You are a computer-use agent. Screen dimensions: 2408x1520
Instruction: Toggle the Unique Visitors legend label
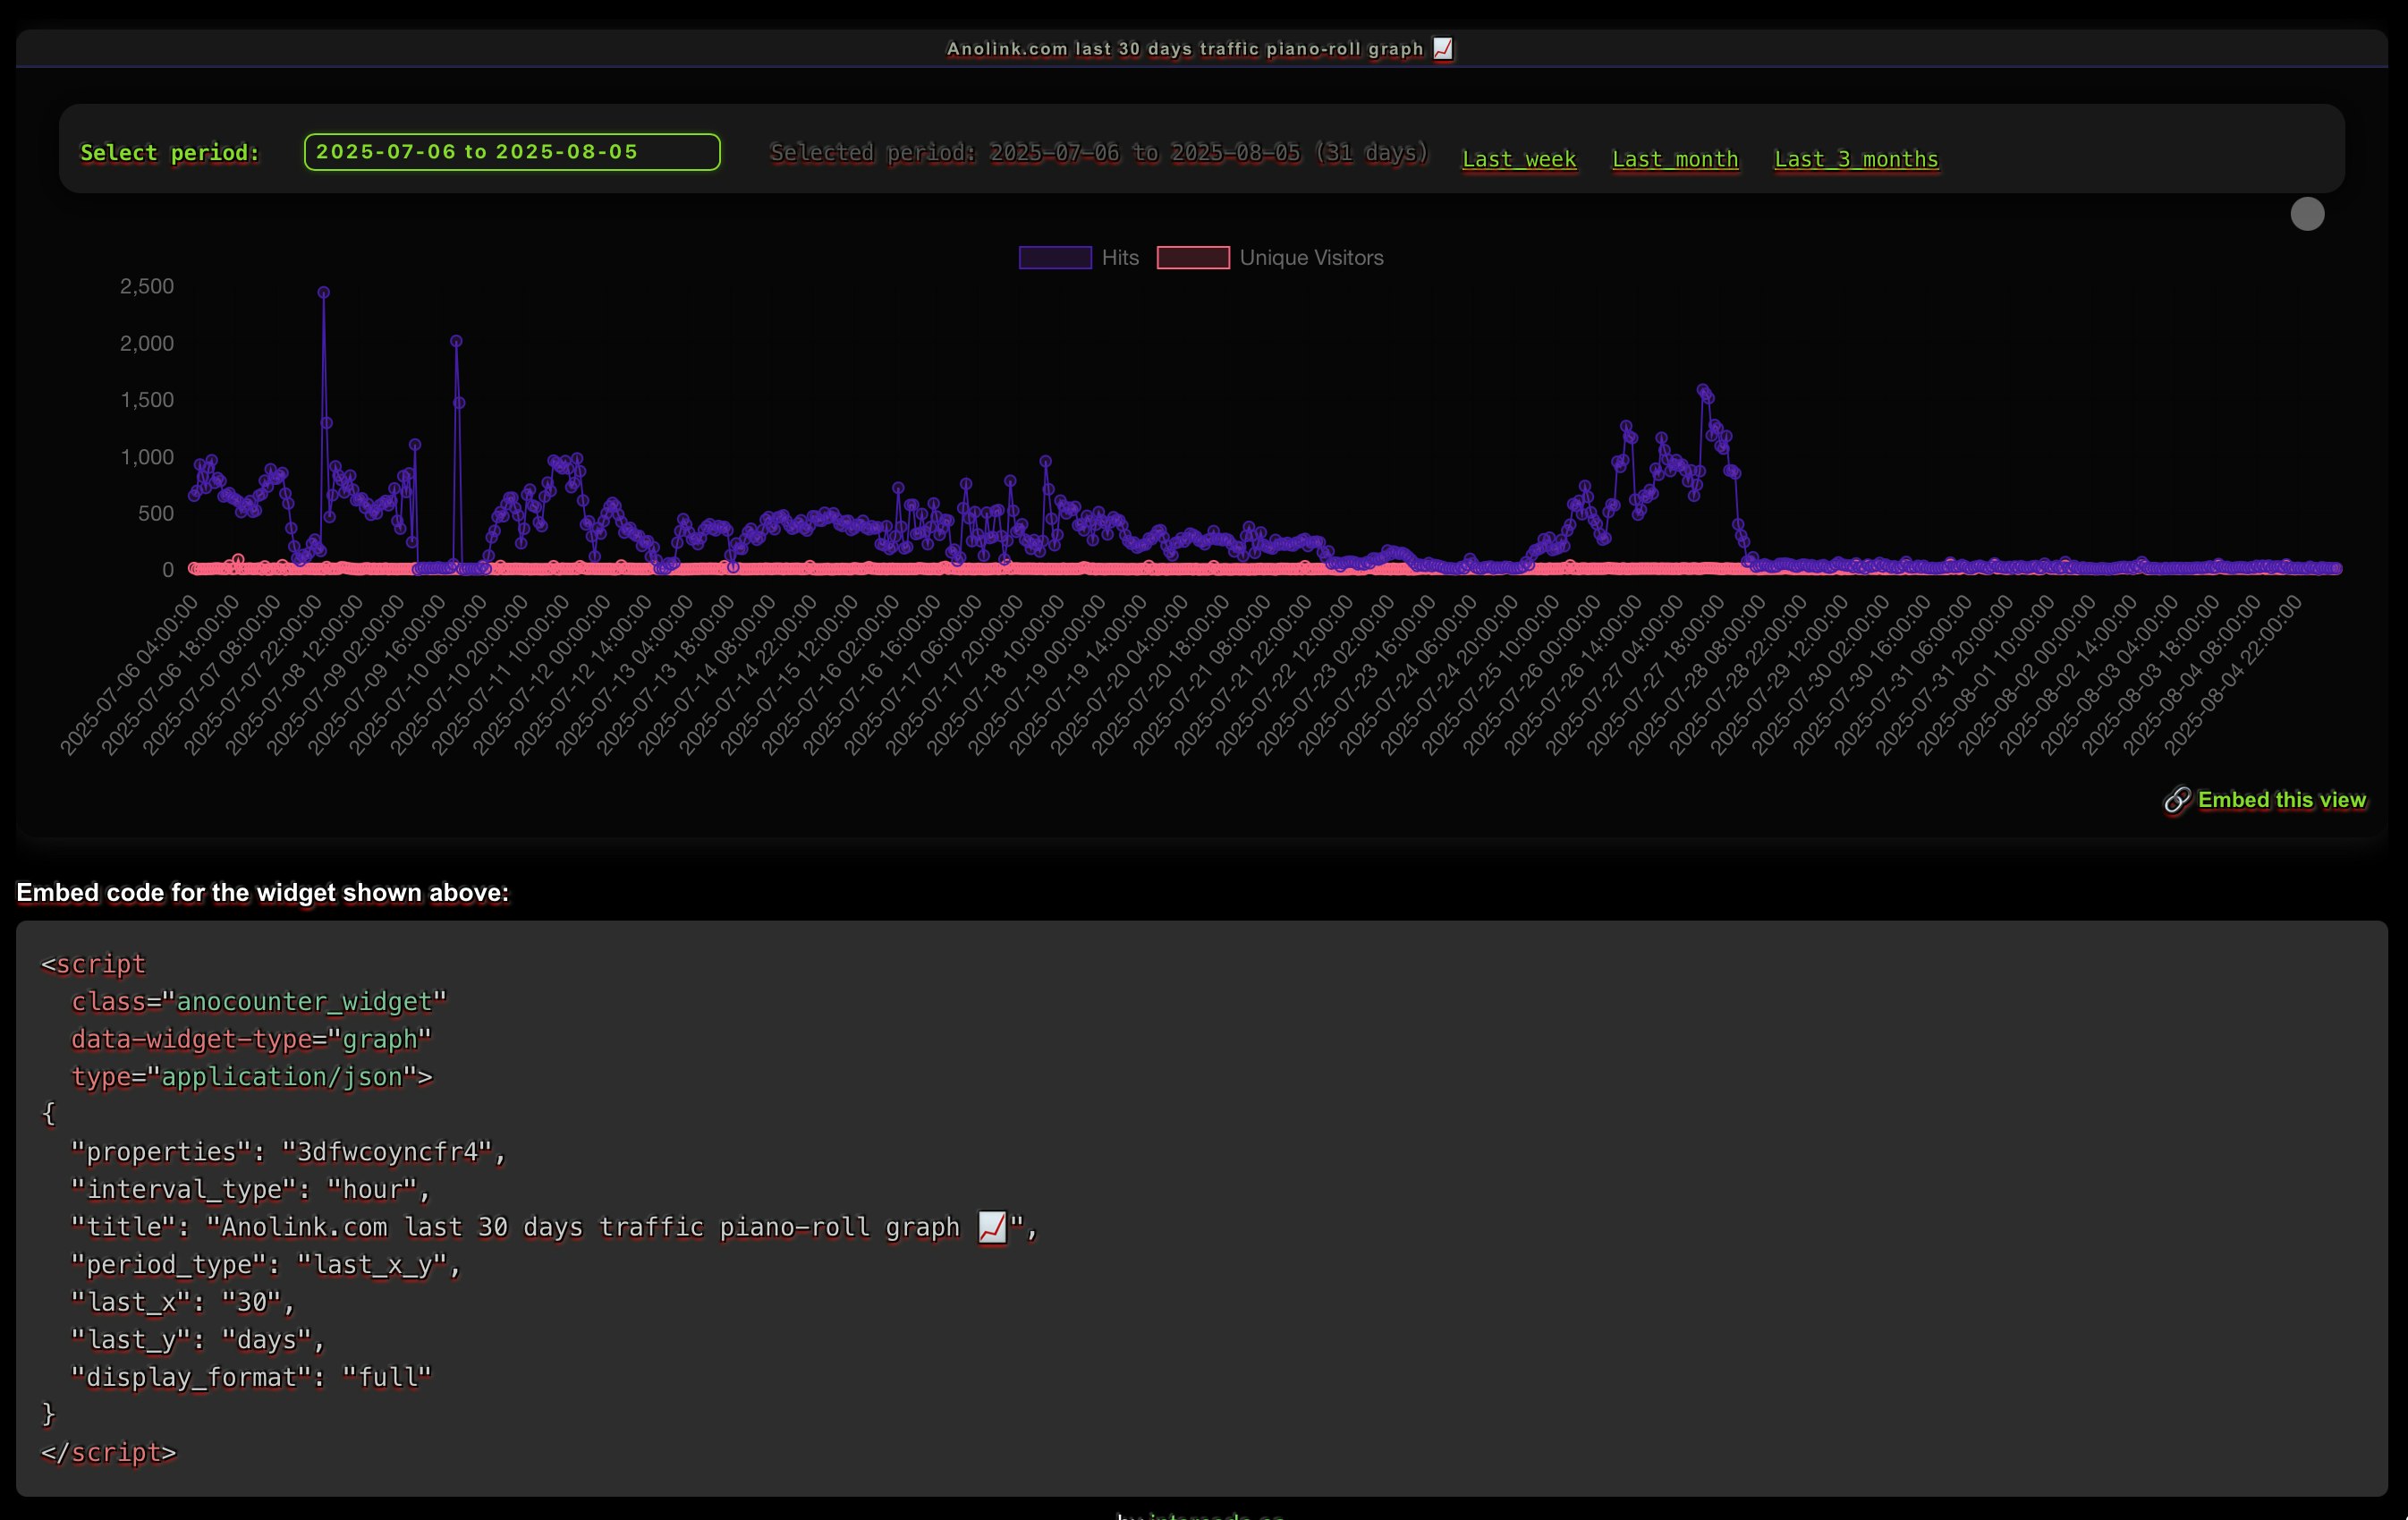pyautogui.click(x=1311, y=258)
